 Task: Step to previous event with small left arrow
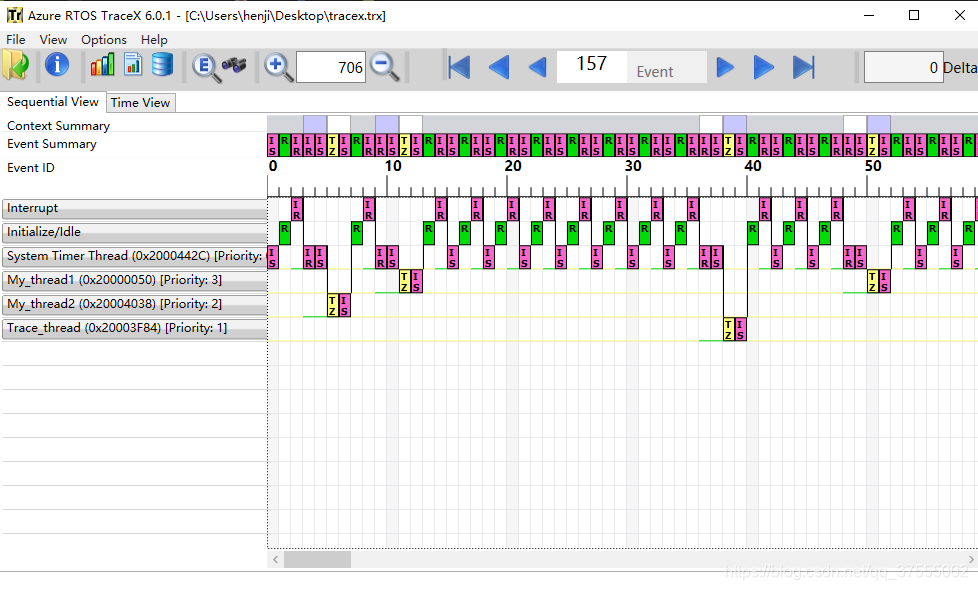click(537, 67)
